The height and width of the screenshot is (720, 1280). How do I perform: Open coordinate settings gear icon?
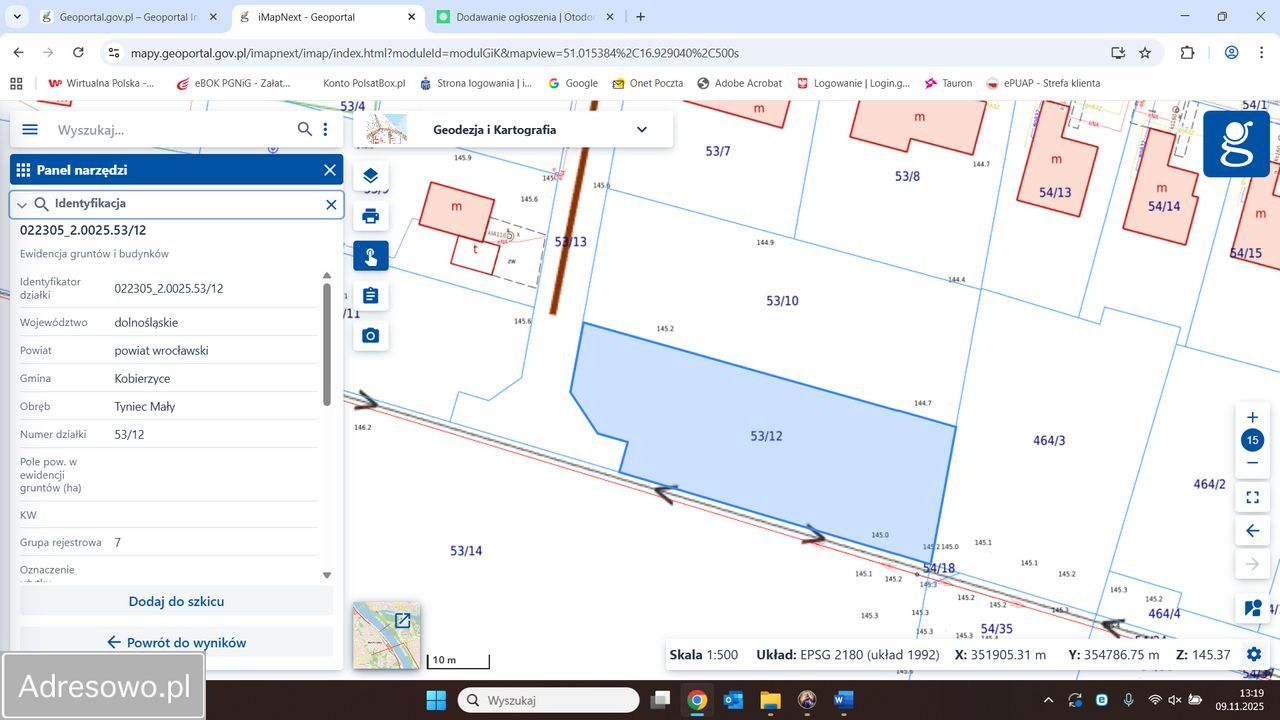(1254, 654)
